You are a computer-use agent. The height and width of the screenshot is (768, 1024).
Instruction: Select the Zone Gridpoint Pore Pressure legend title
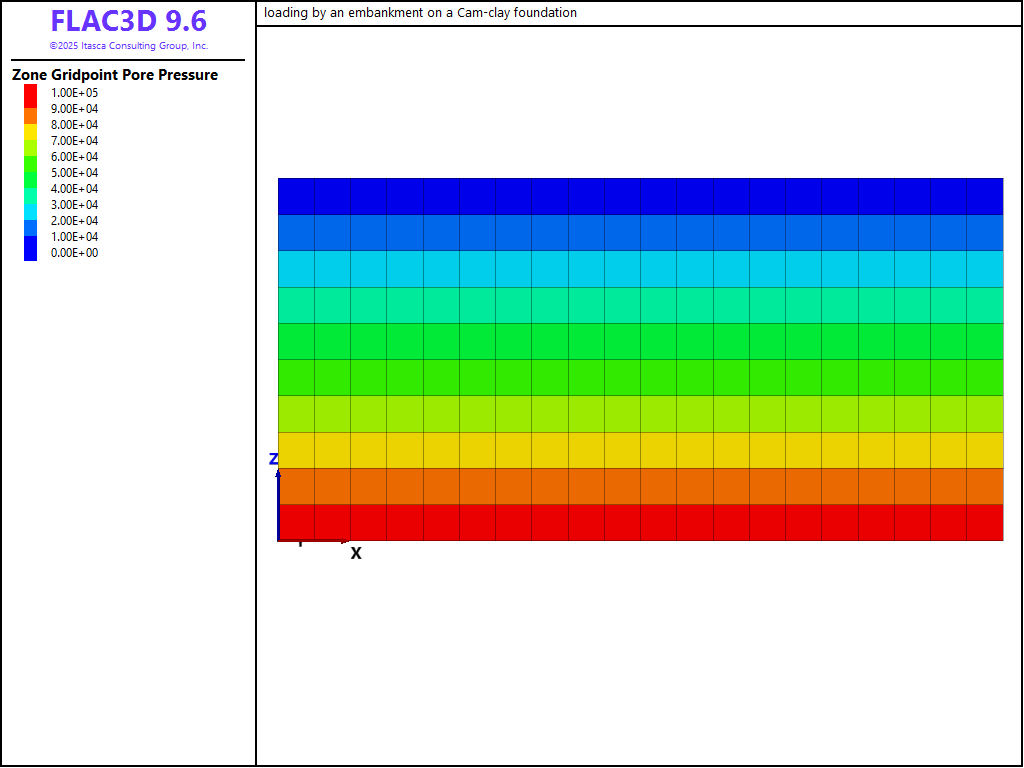(115, 75)
